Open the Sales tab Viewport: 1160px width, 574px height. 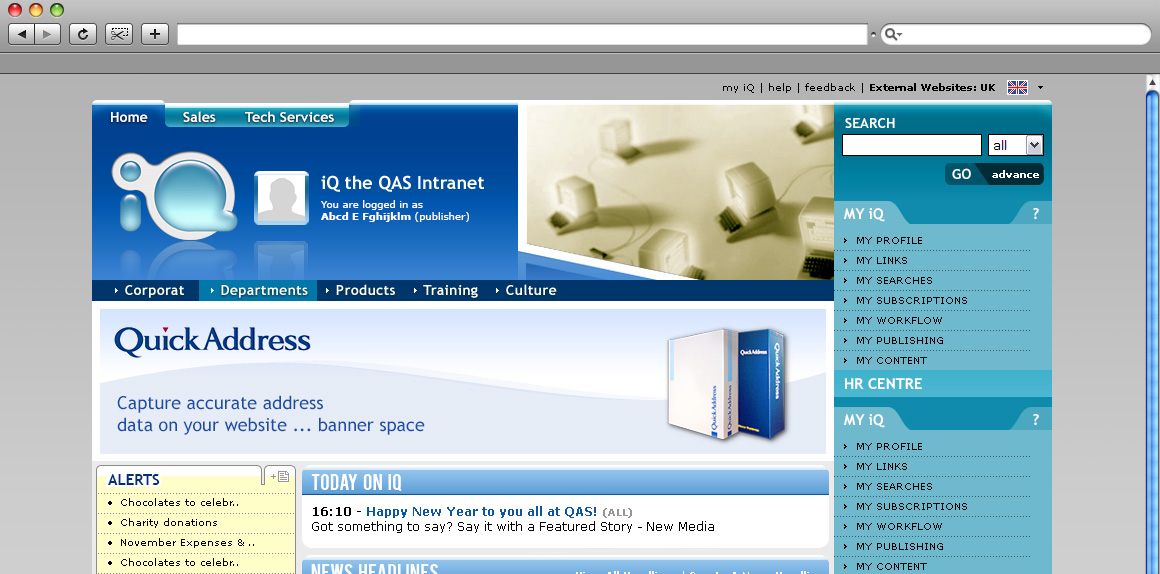click(x=199, y=117)
